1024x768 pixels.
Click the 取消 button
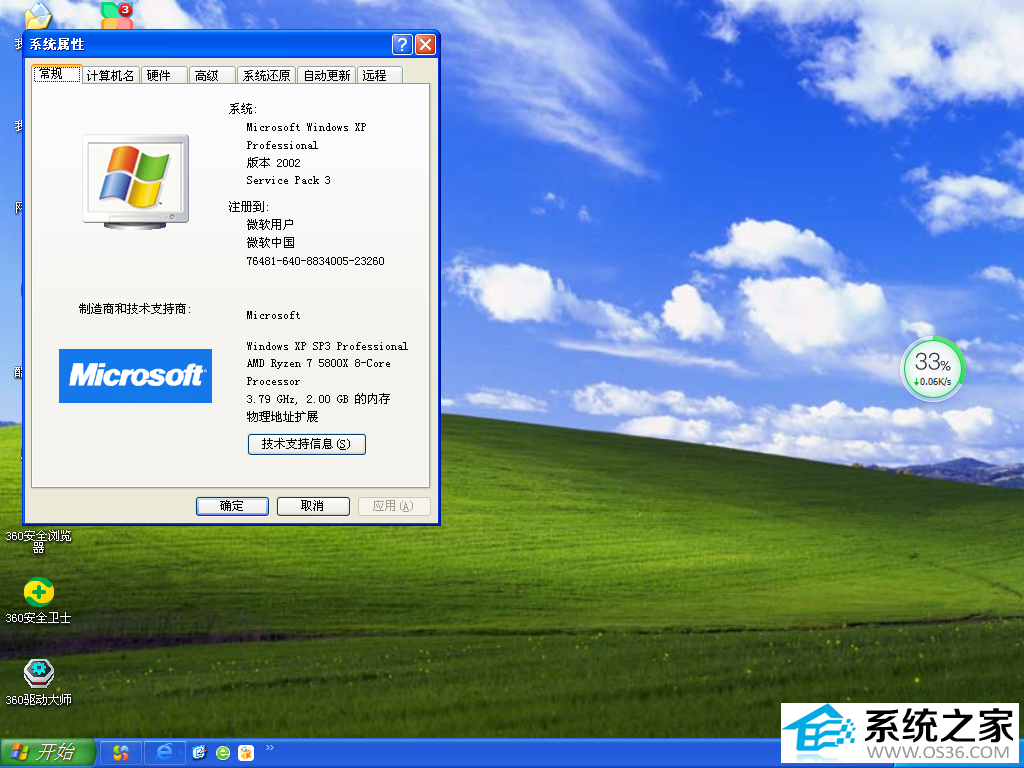point(313,506)
